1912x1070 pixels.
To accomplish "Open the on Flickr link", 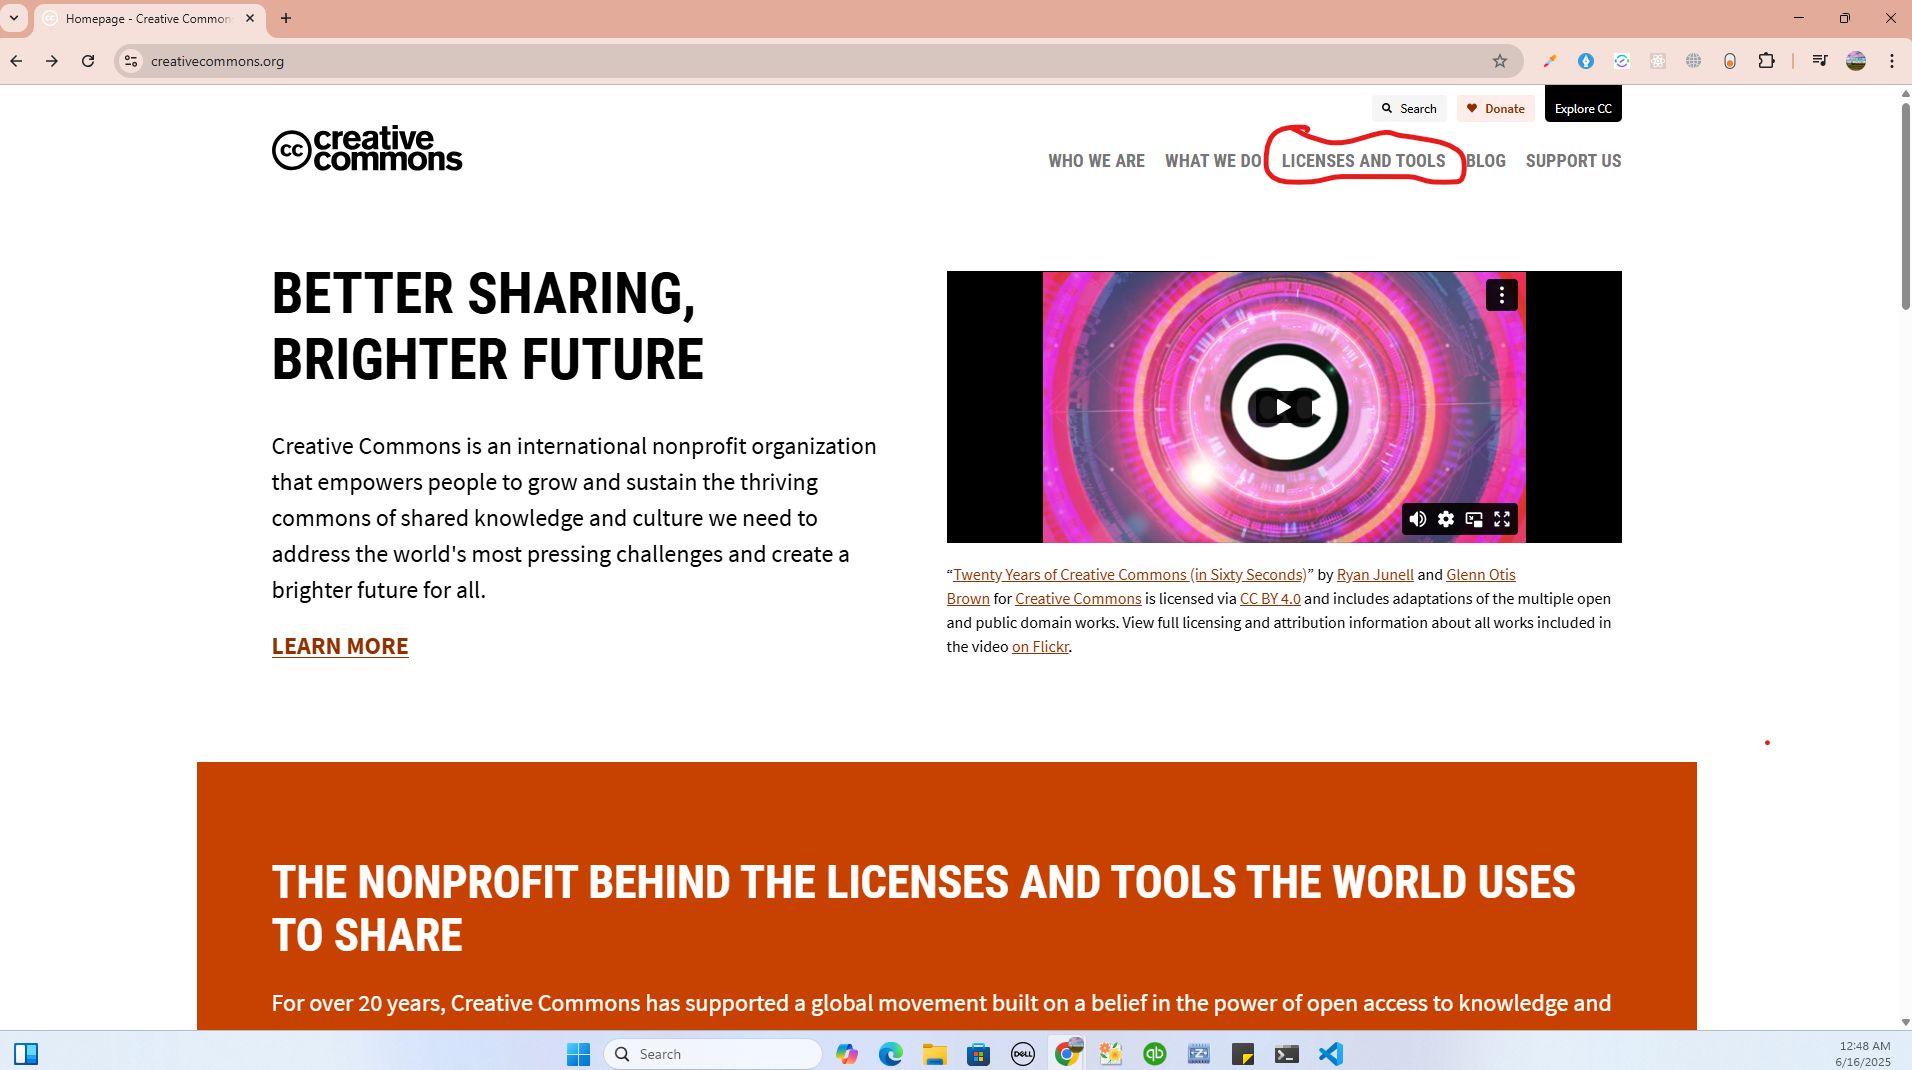I will 1040,646.
